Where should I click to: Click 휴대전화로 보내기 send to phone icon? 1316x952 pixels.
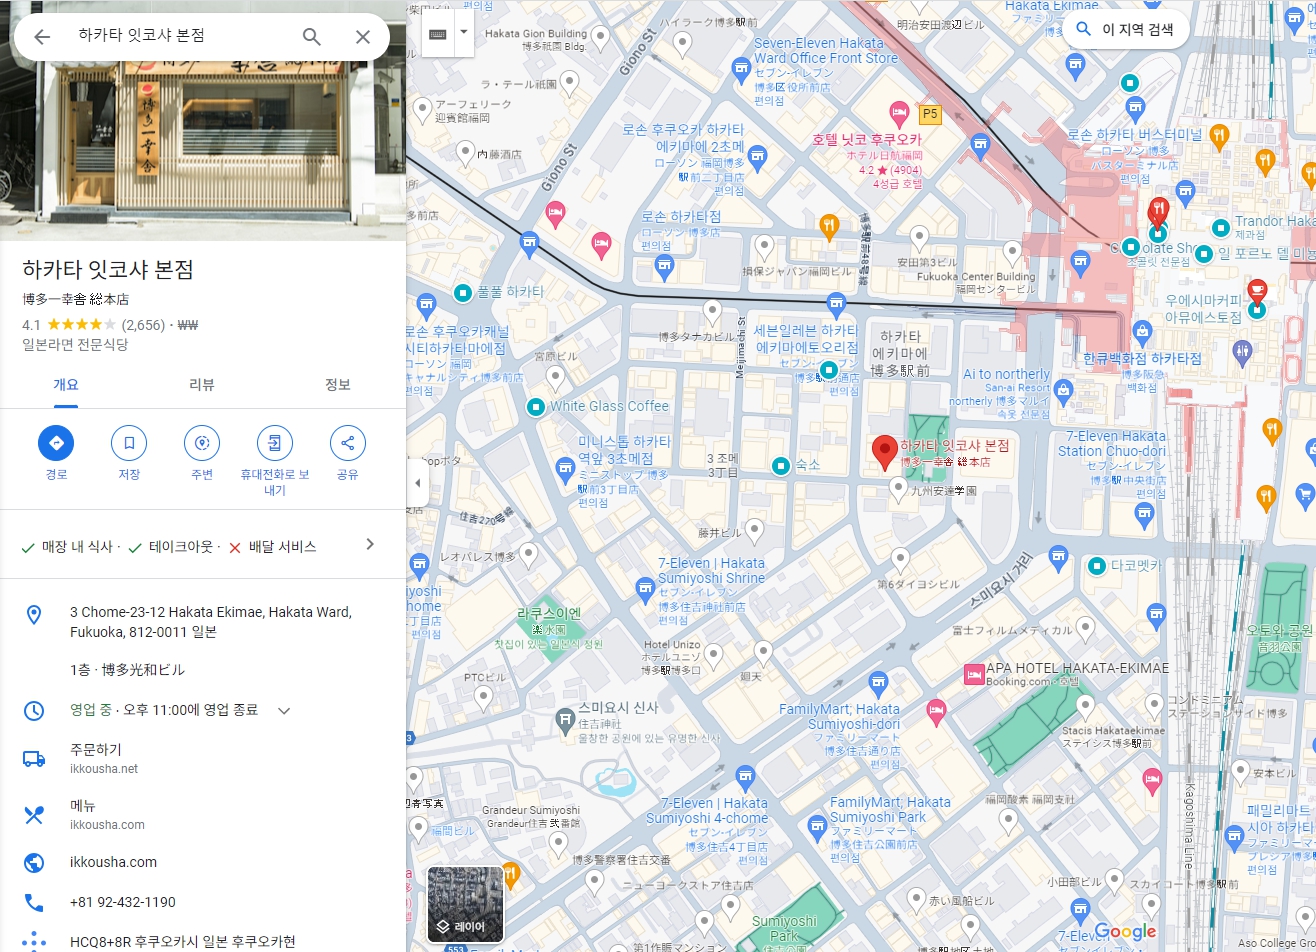click(x=275, y=442)
